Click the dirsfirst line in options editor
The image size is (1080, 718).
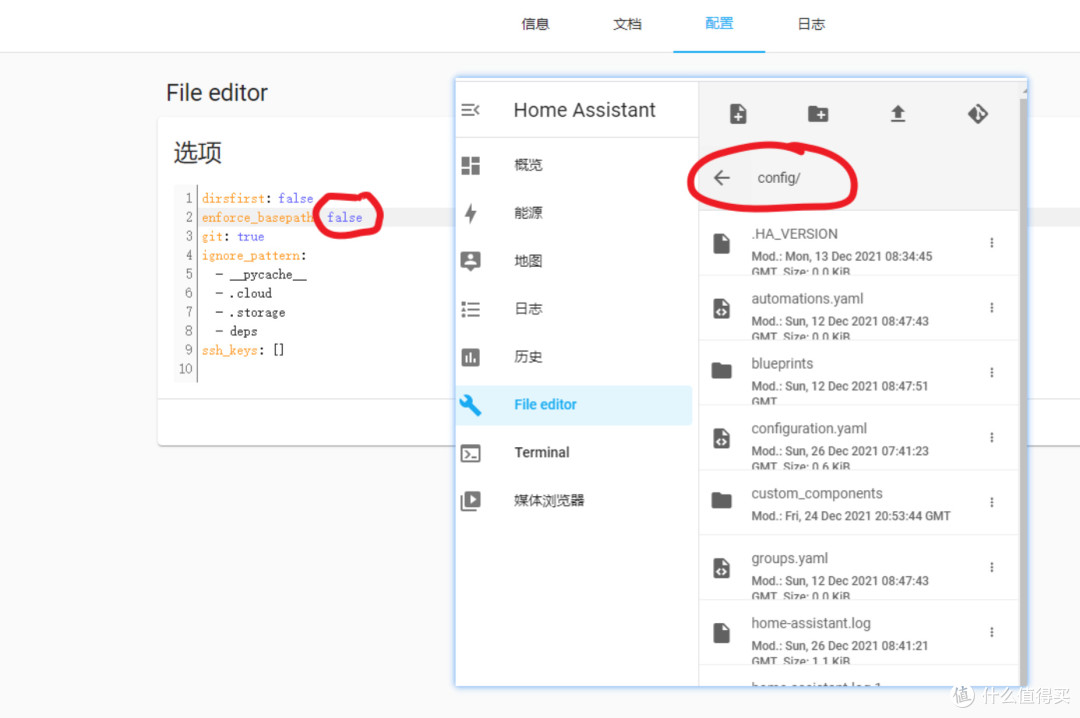coord(258,198)
